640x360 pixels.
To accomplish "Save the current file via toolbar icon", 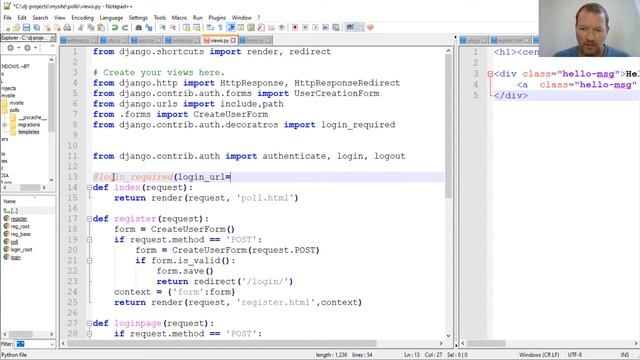I will (26, 27).
